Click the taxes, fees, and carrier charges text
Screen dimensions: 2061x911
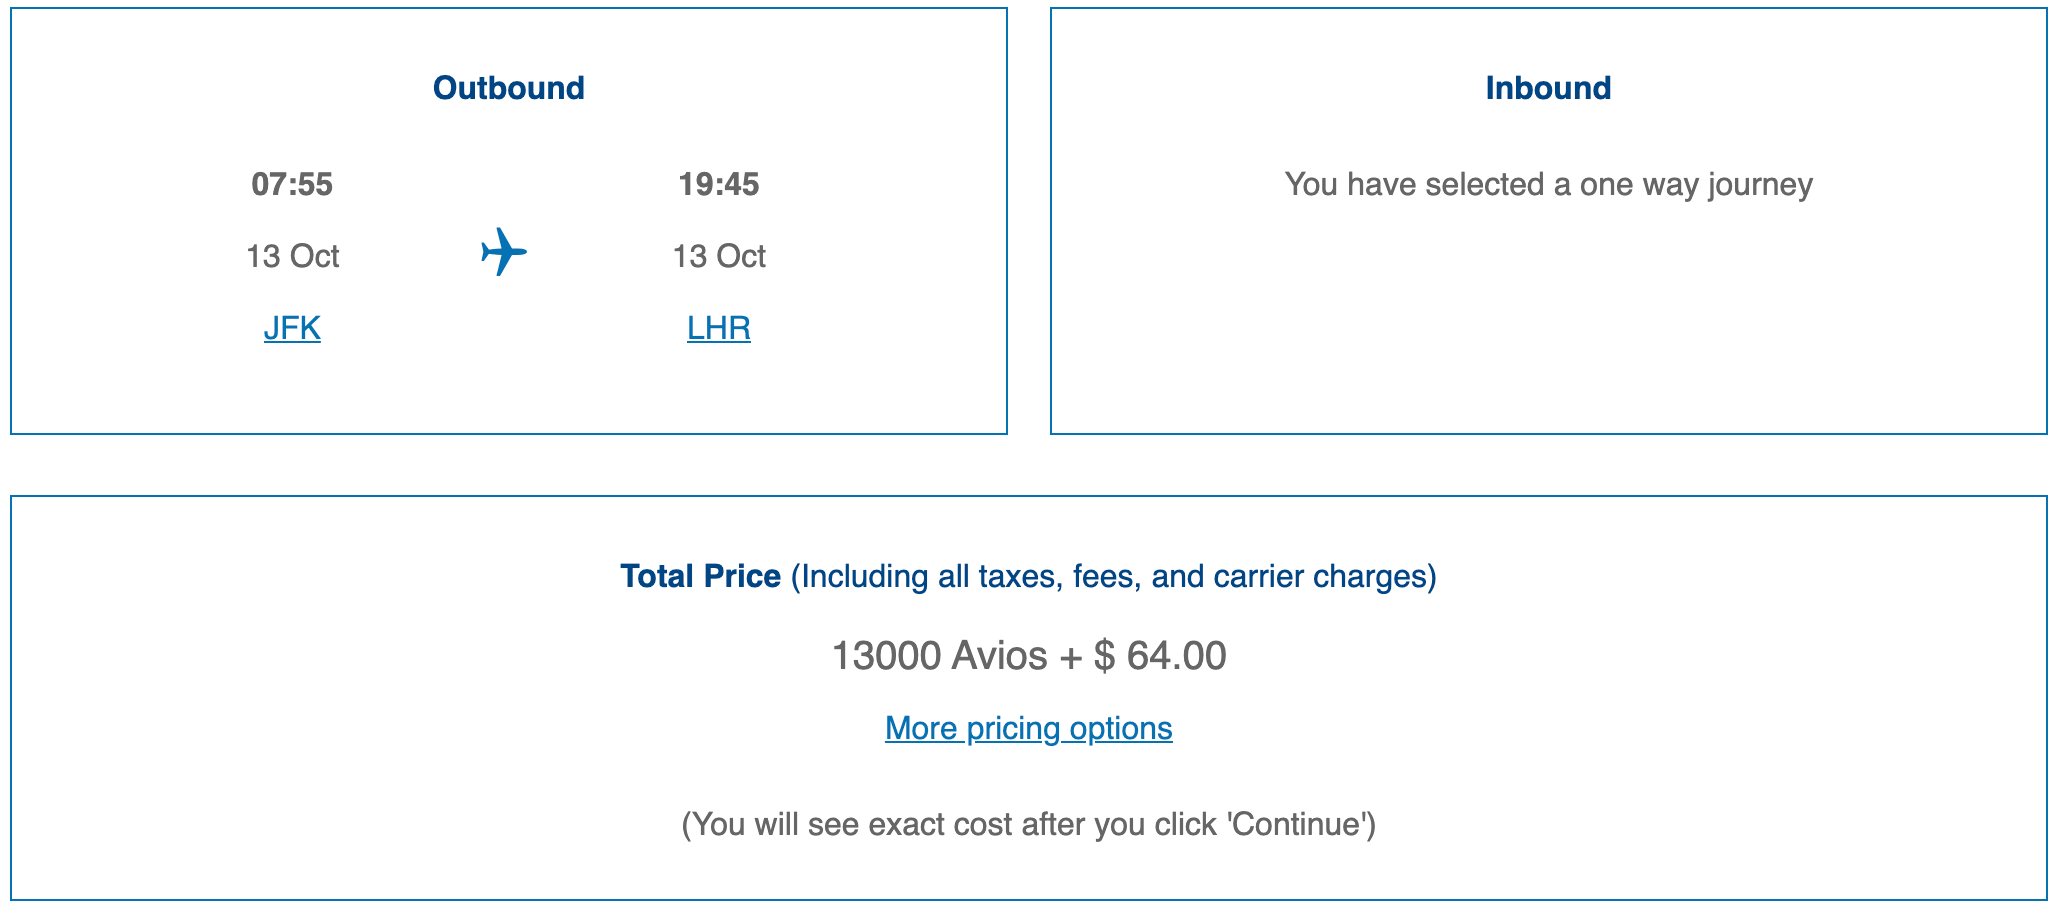(x=1114, y=577)
